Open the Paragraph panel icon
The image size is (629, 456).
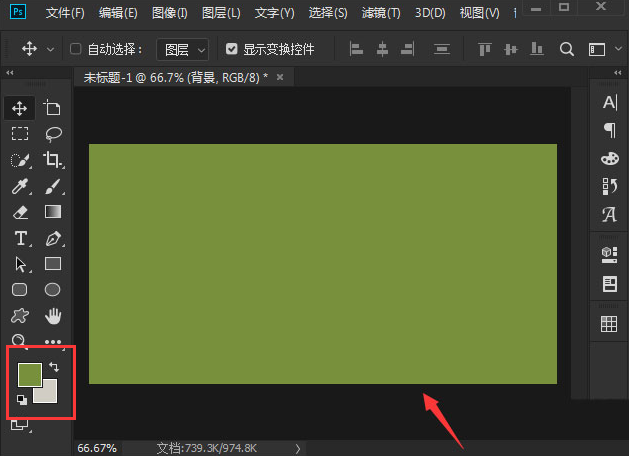(609, 130)
